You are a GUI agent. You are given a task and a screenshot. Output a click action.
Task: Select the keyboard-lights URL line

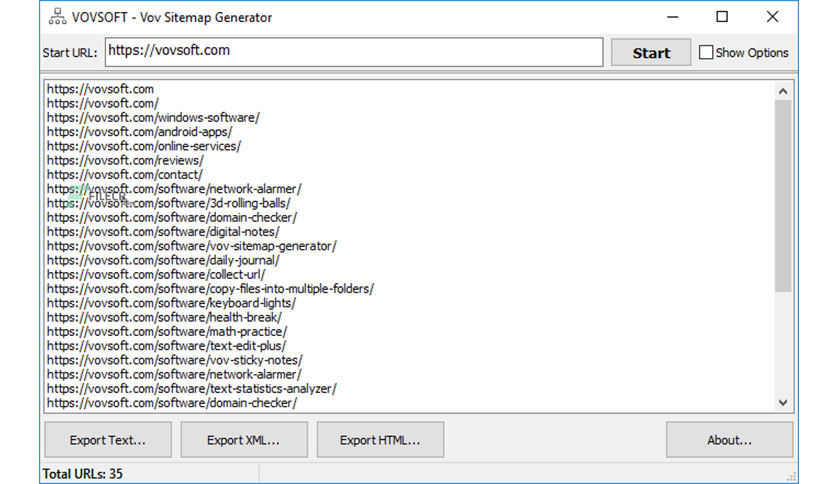(171, 303)
